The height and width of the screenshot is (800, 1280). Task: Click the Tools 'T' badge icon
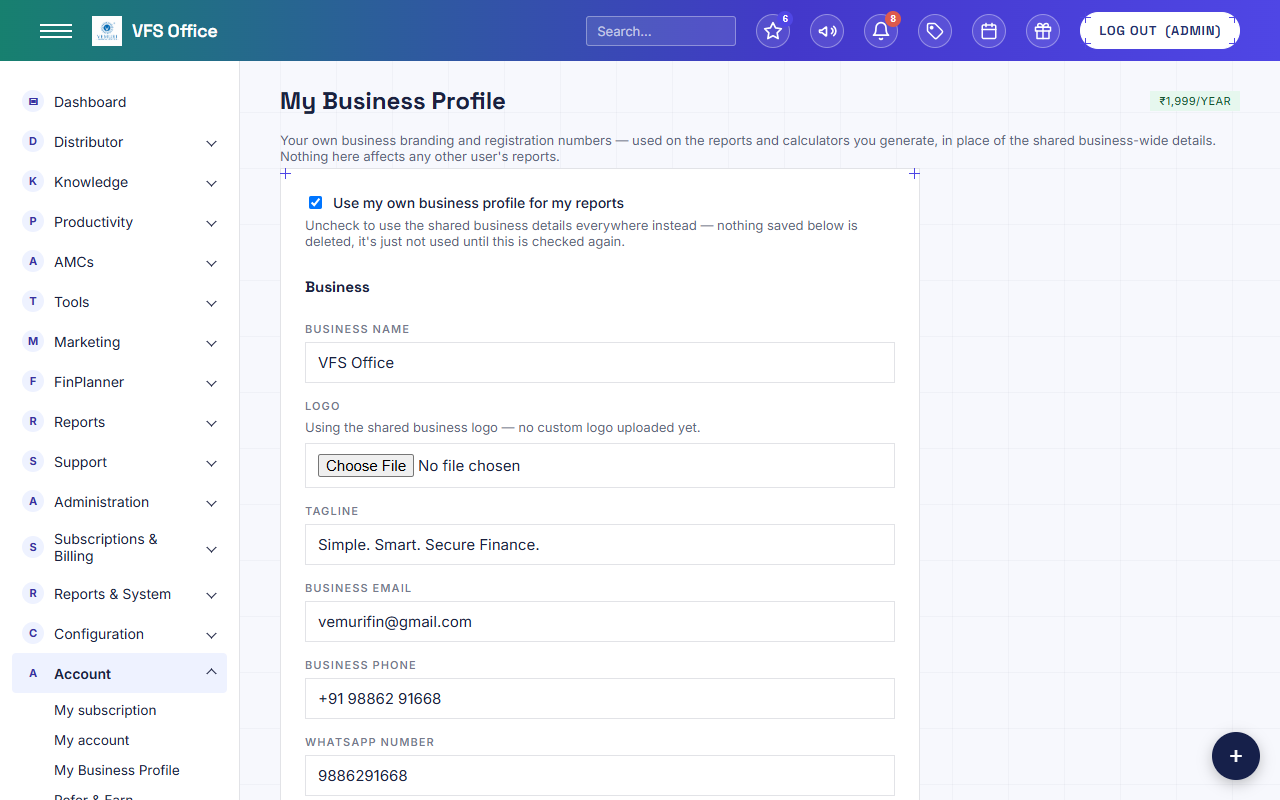tap(33, 301)
